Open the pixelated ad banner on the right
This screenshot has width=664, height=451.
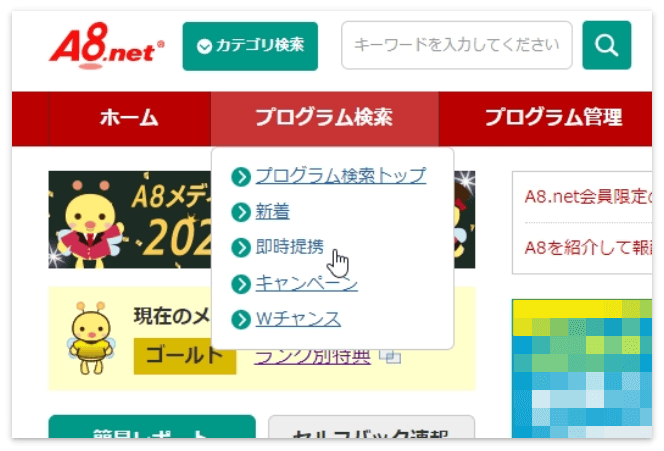(x=582, y=368)
